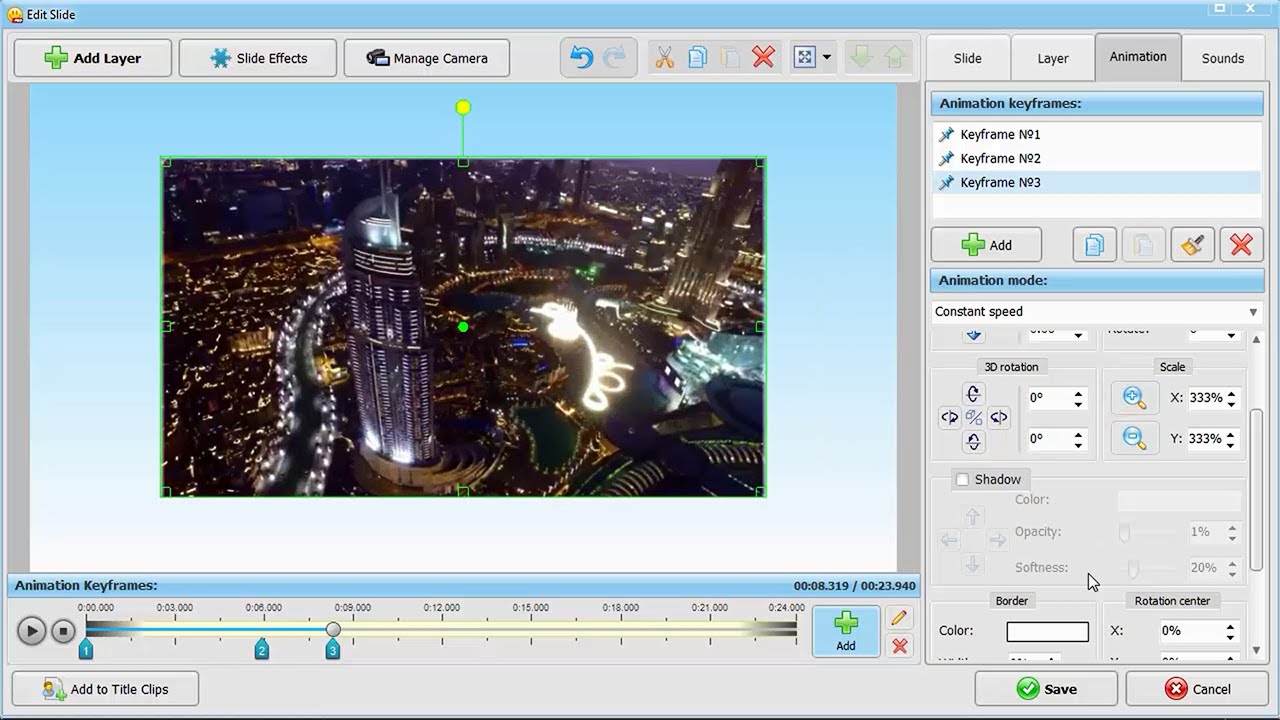Increase Rotation center X value stepper
The height and width of the screenshot is (720, 1280).
[1230, 626]
